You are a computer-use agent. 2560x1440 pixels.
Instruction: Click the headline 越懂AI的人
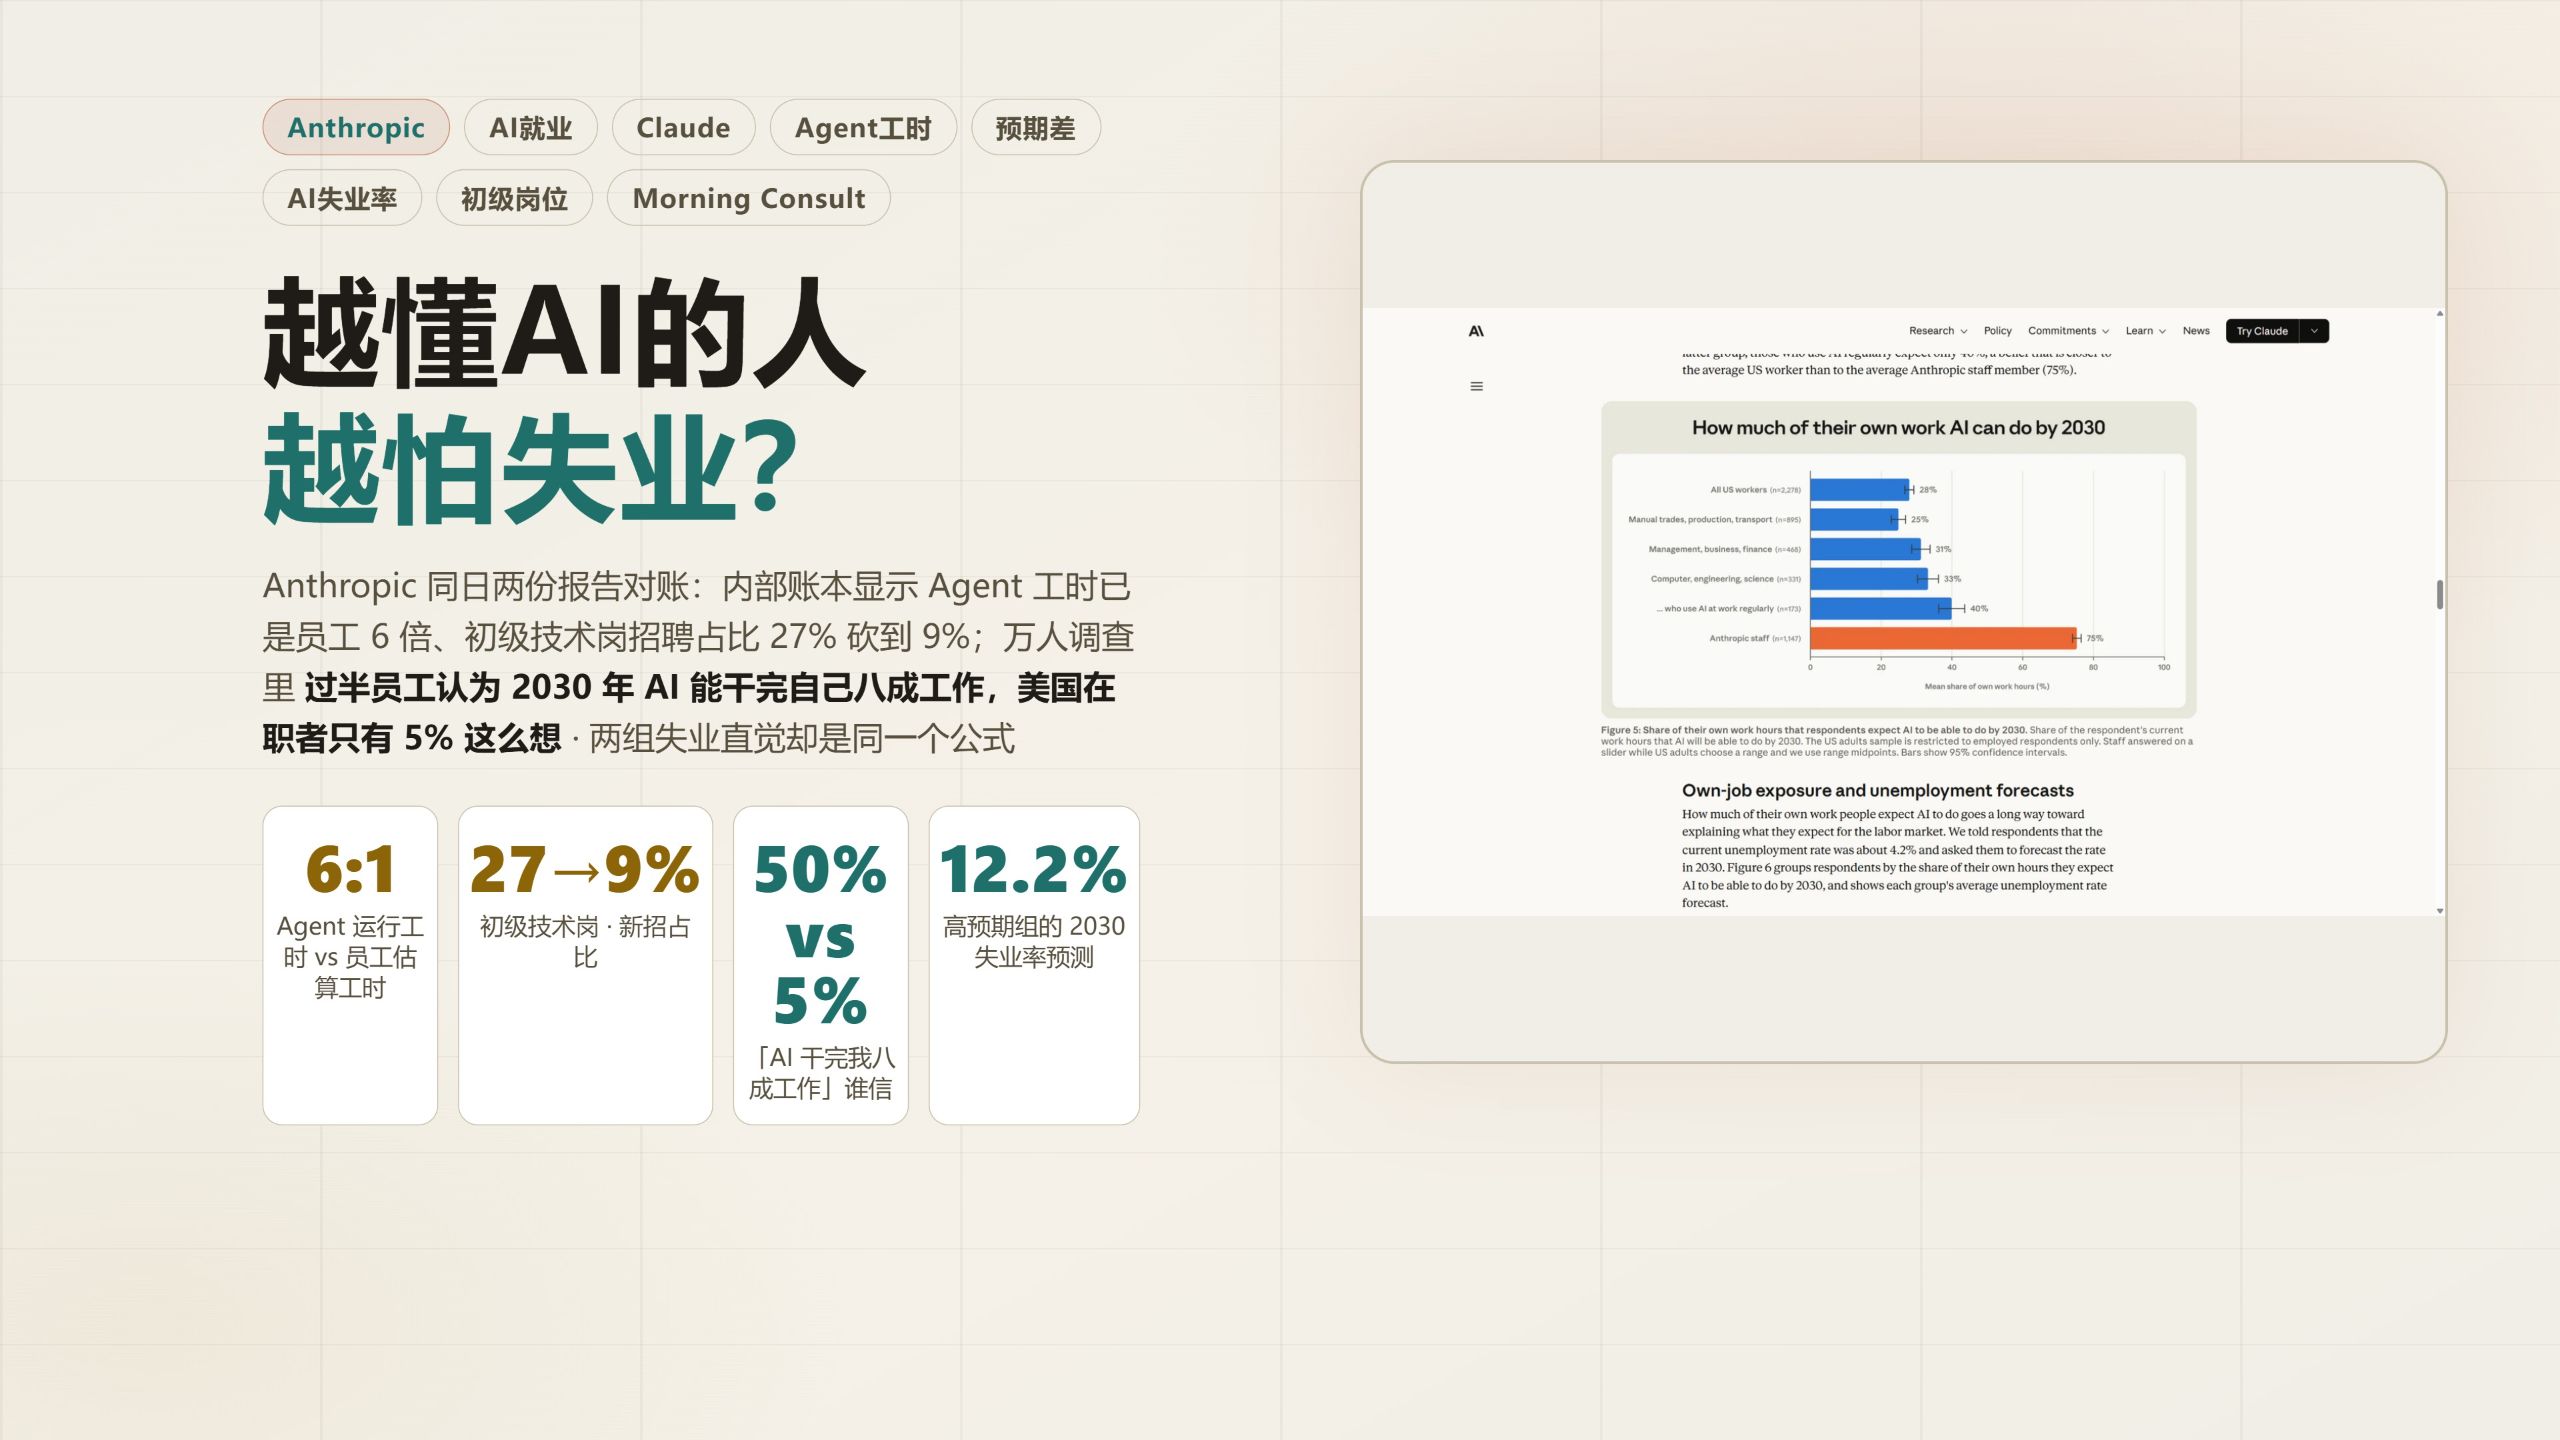564,333
